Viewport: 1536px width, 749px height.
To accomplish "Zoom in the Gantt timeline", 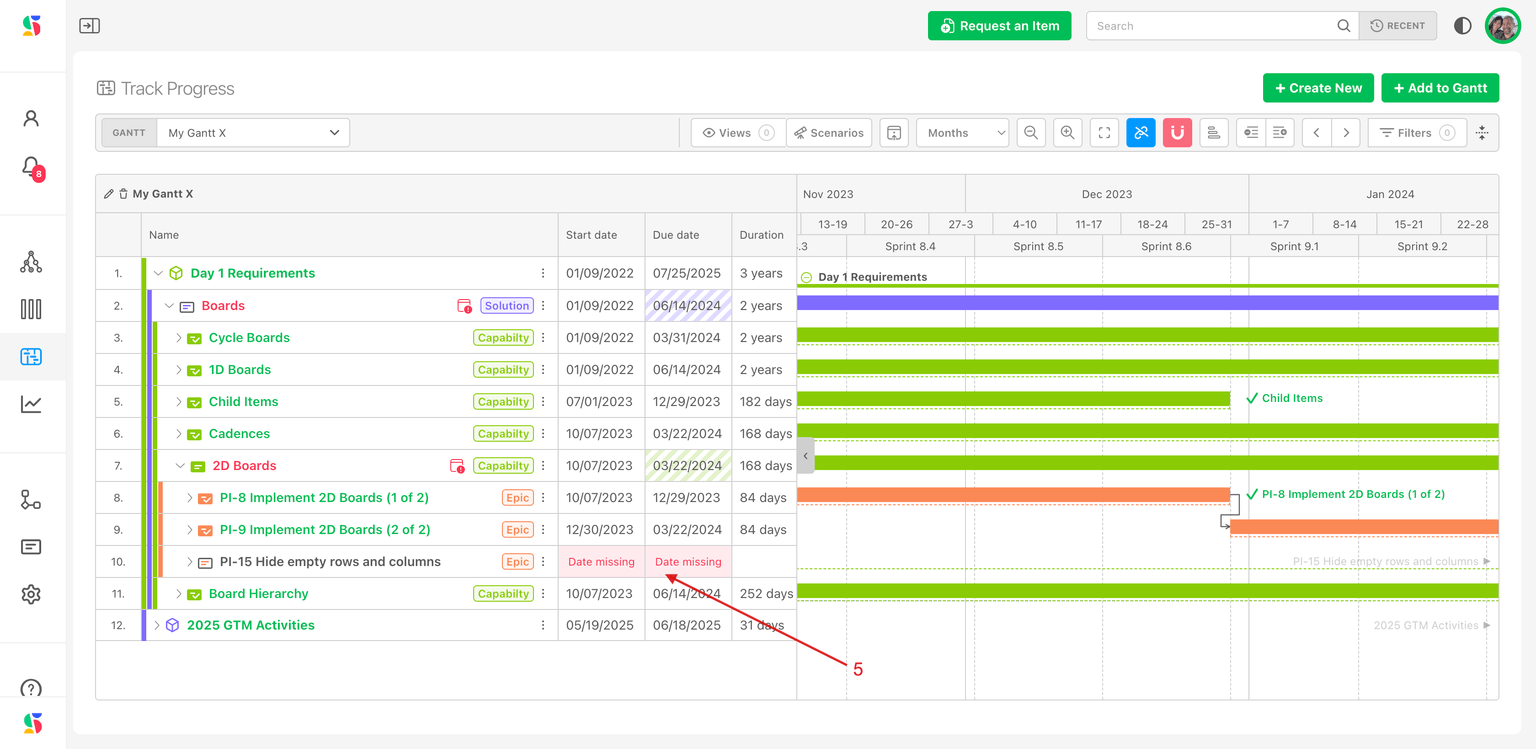I will (1068, 133).
